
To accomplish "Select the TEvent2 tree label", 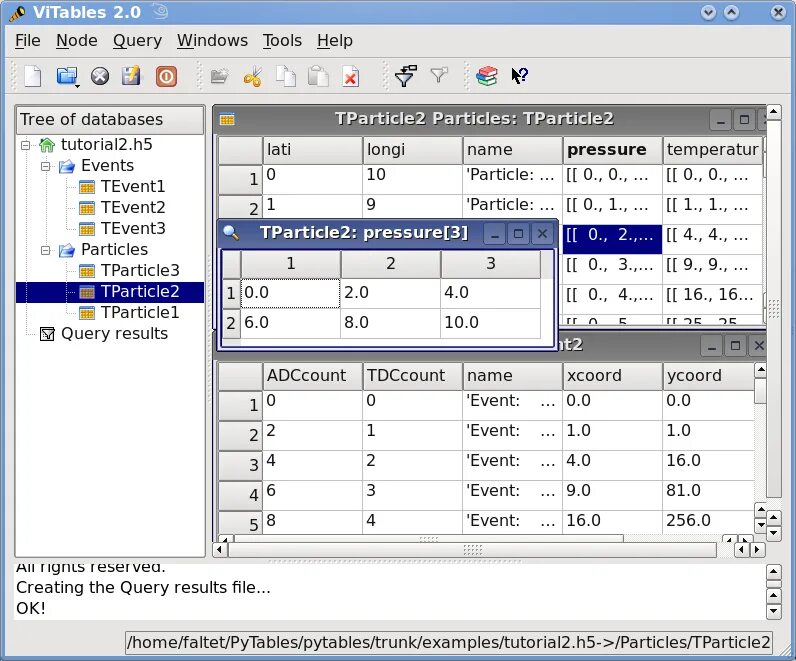I will click(132, 208).
